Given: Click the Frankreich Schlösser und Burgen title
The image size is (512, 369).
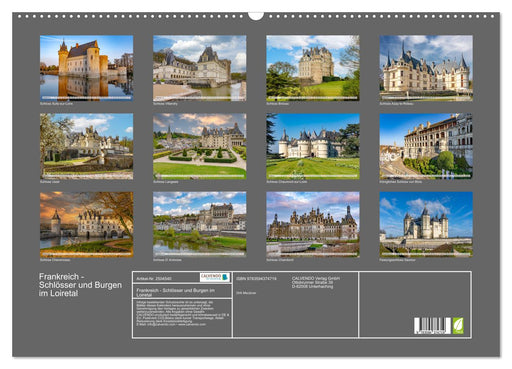Looking at the screenshot, I should point(80,285).
